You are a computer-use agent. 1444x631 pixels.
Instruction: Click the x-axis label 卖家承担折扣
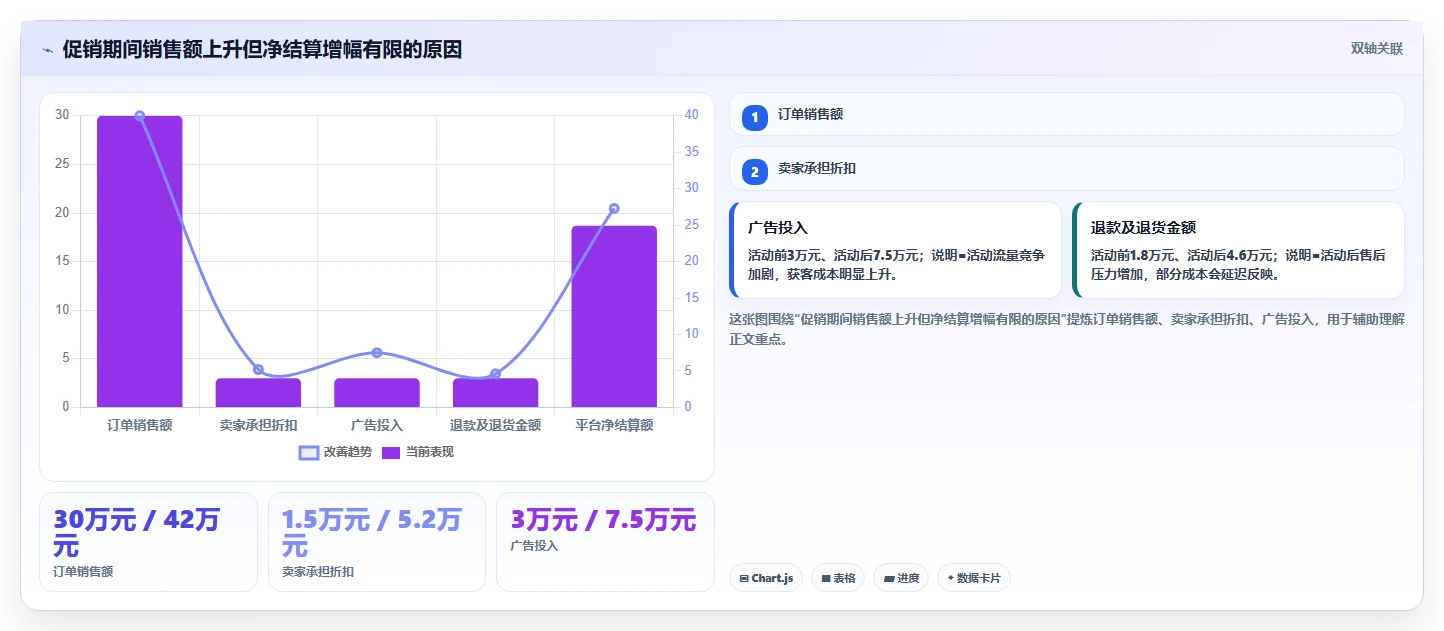coord(258,425)
